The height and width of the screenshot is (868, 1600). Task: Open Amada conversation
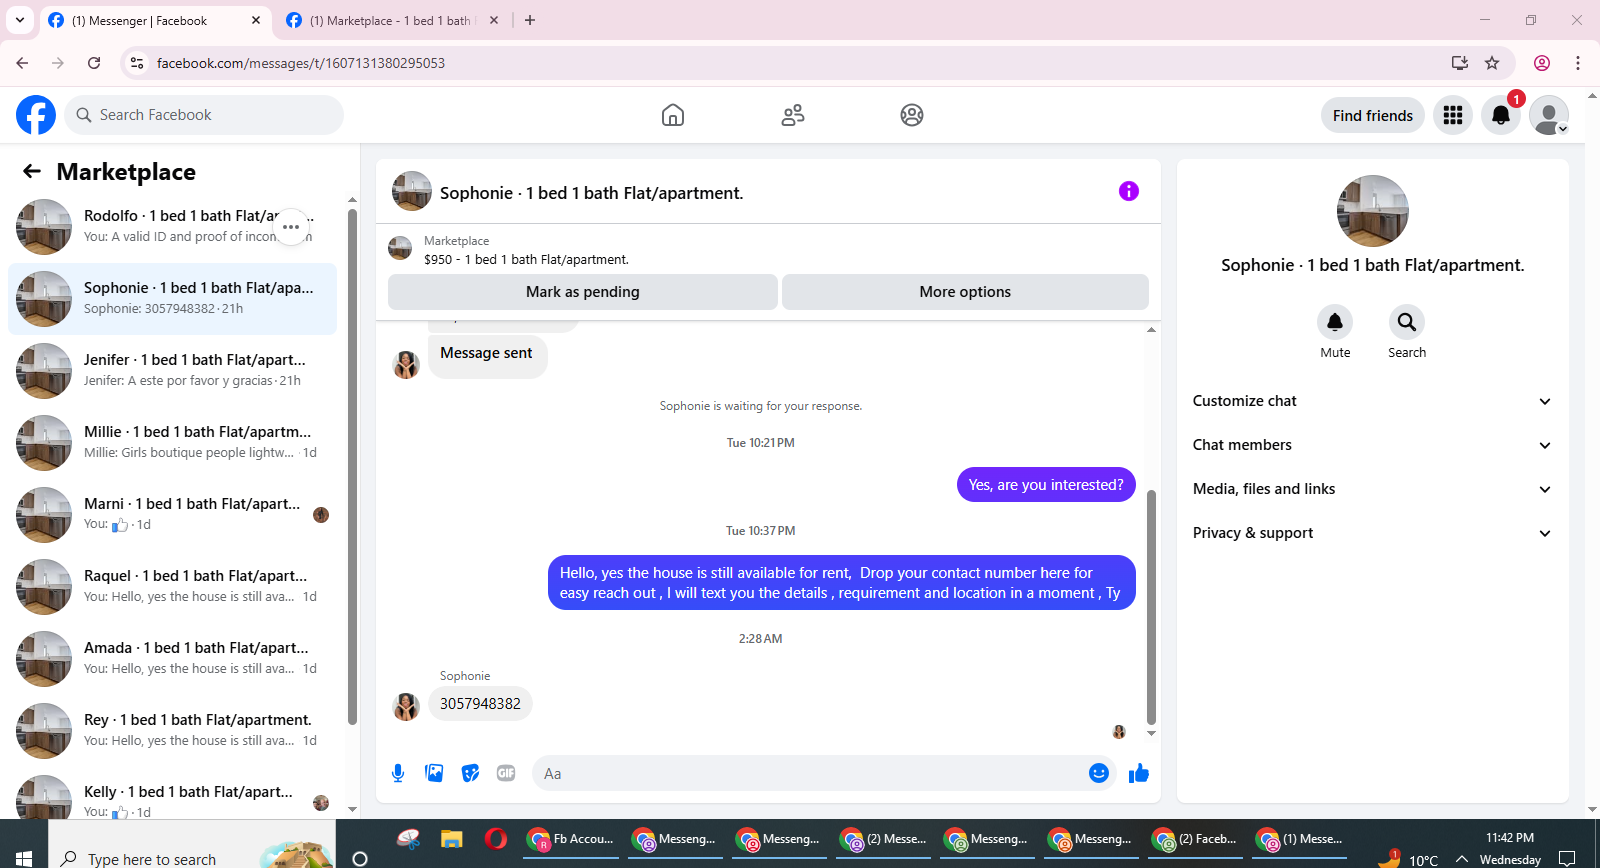(172, 659)
